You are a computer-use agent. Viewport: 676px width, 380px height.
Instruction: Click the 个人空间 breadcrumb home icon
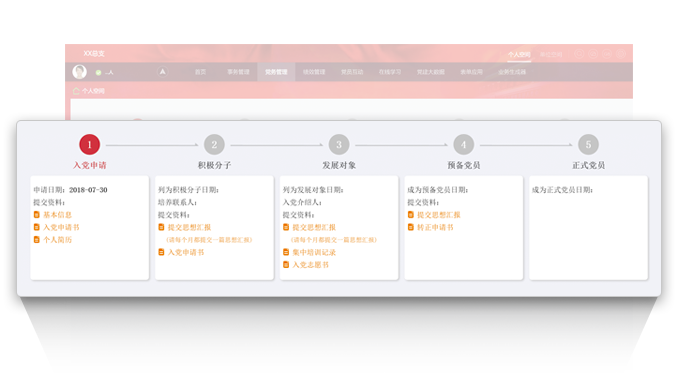pyautogui.click(x=76, y=91)
